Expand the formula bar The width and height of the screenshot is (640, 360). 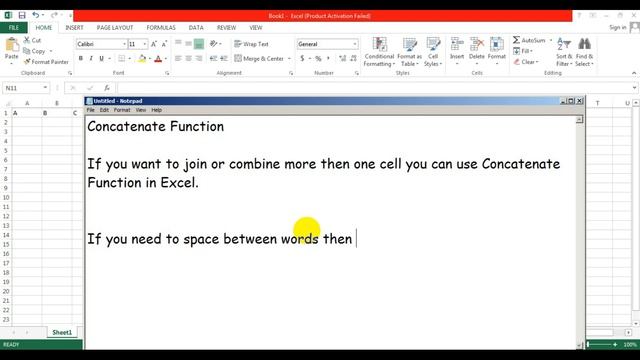point(634,88)
